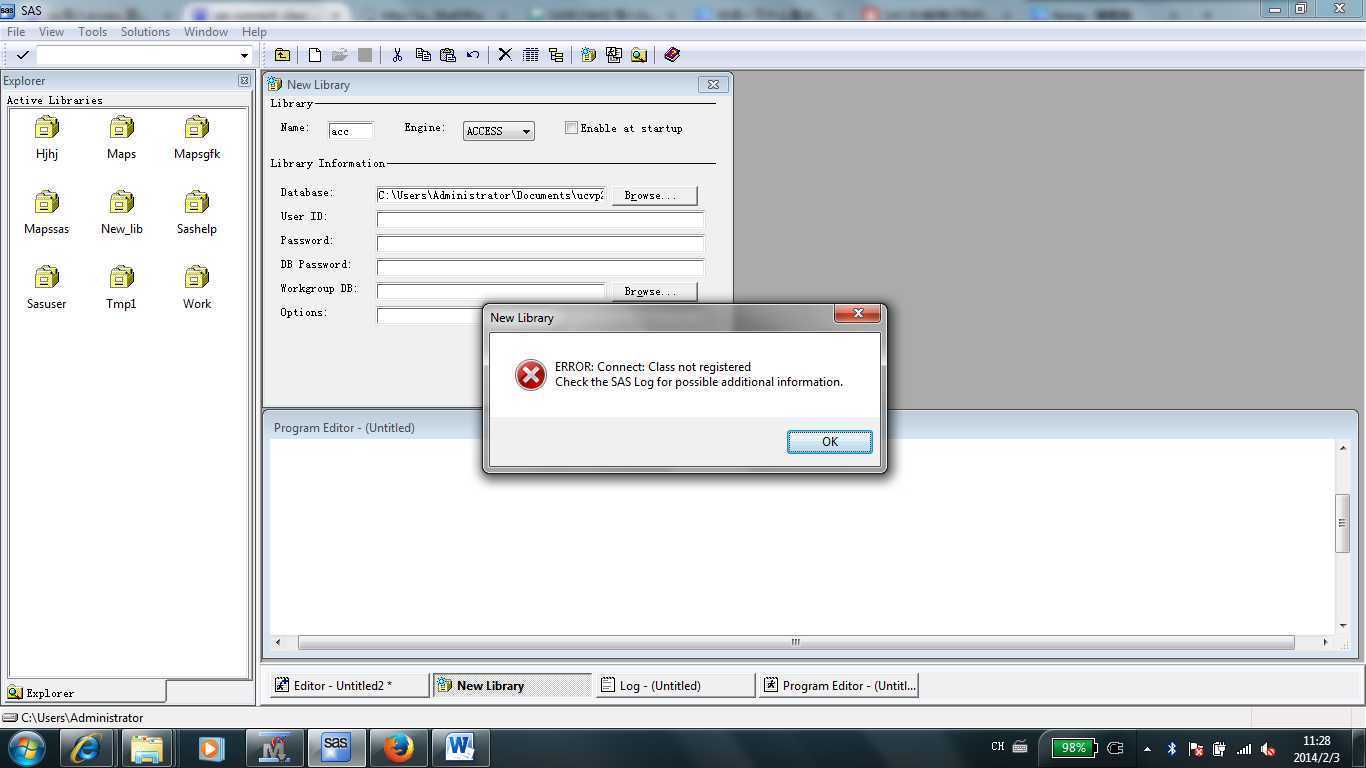The height and width of the screenshot is (768, 1366).
Task: Click the Workgroup DB input field
Action: [491, 291]
